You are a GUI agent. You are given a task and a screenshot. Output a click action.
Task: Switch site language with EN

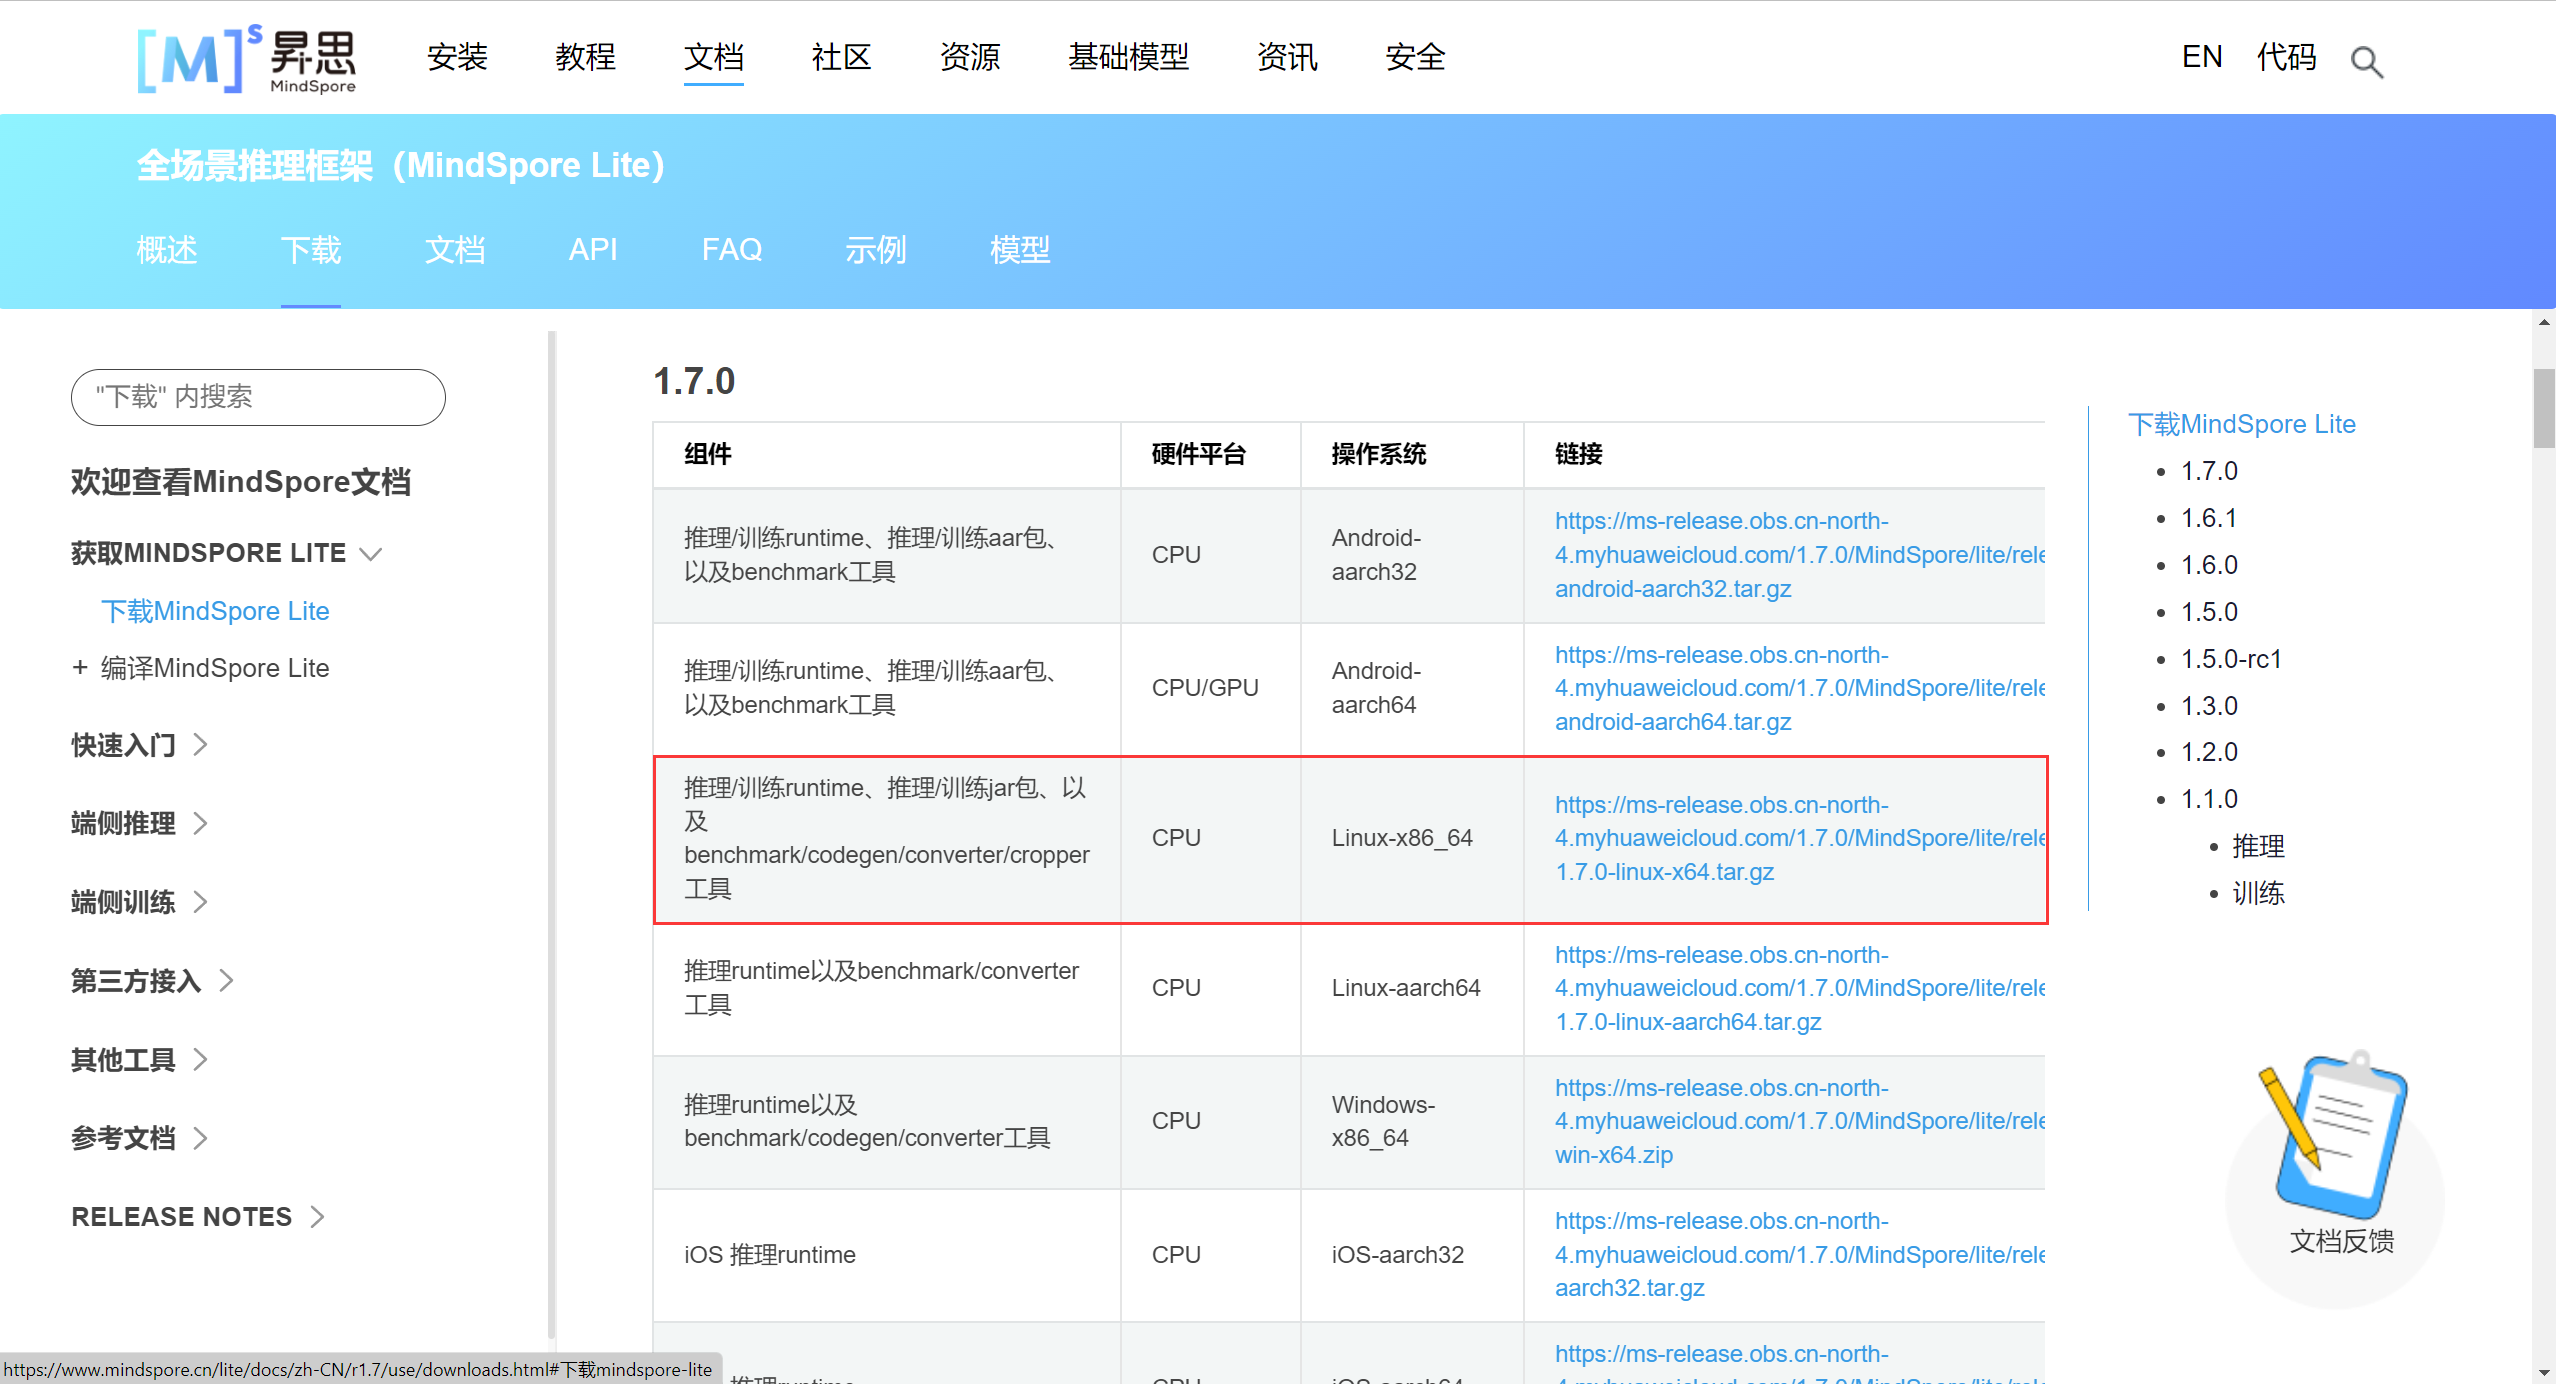[2201, 57]
